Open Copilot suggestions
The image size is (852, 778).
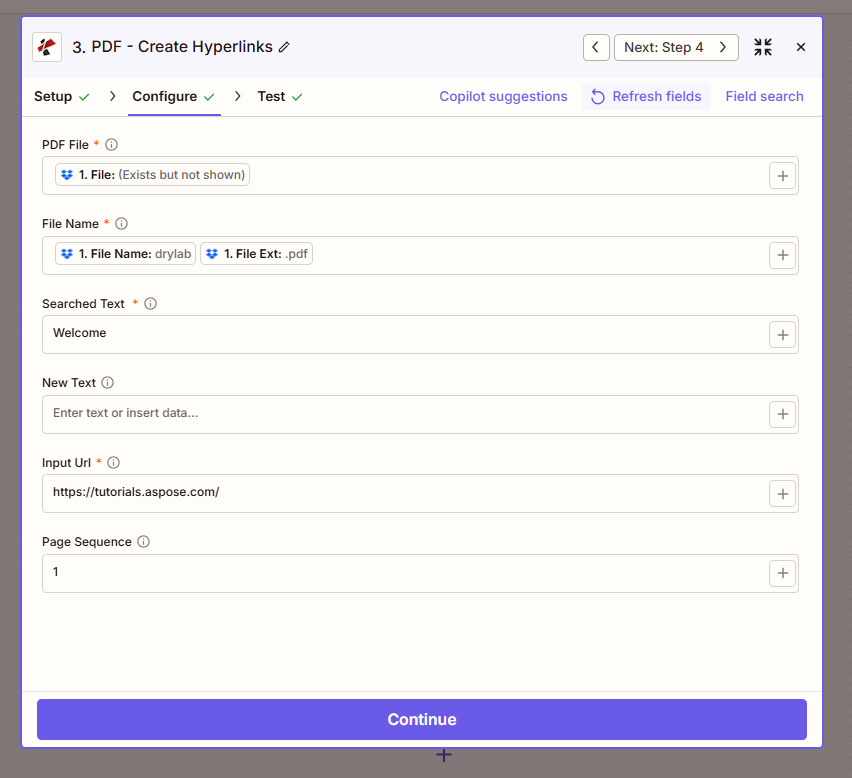tap(503, 97)
